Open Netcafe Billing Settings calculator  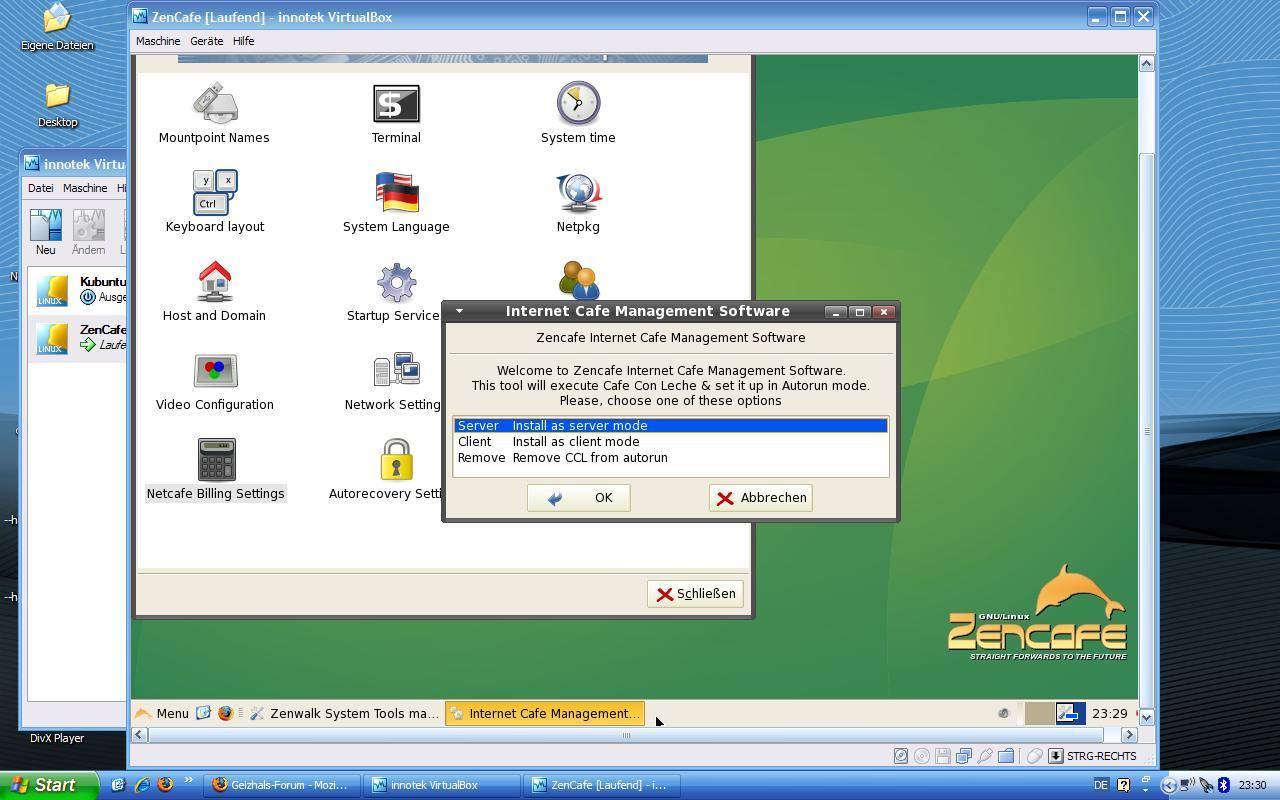[x=216, y=469]
